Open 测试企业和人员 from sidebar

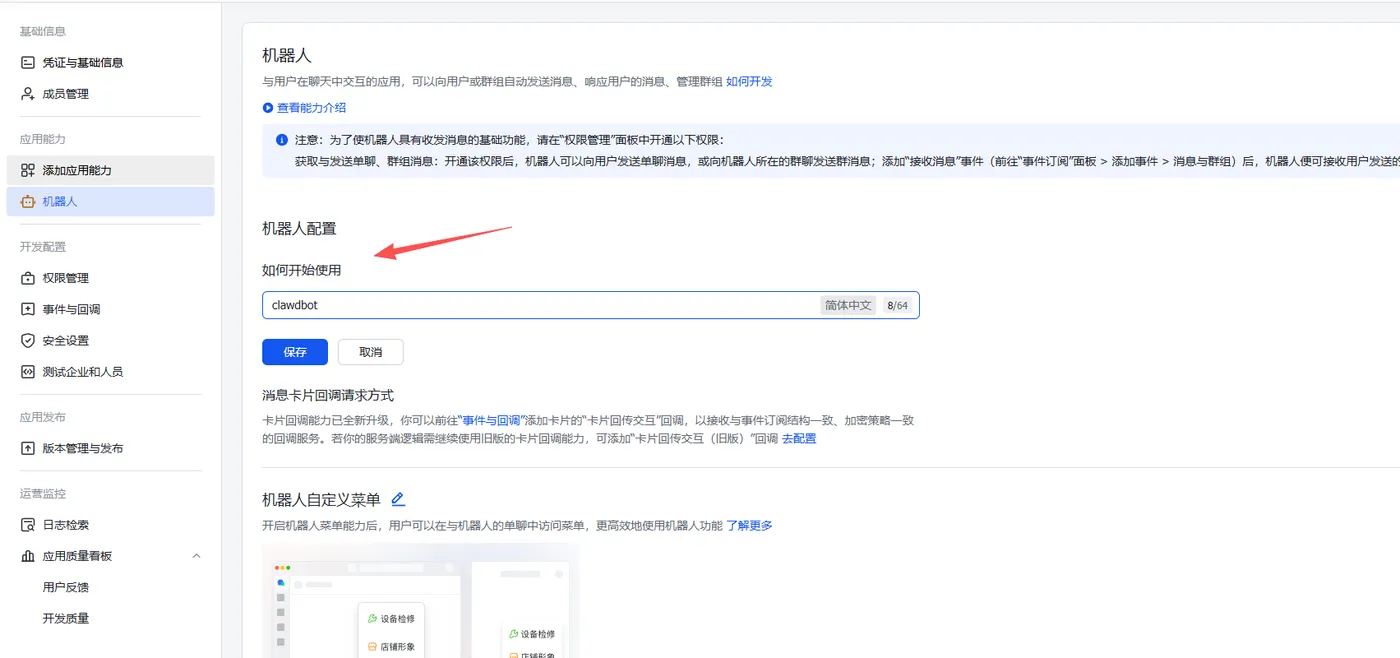click(80, 371)
